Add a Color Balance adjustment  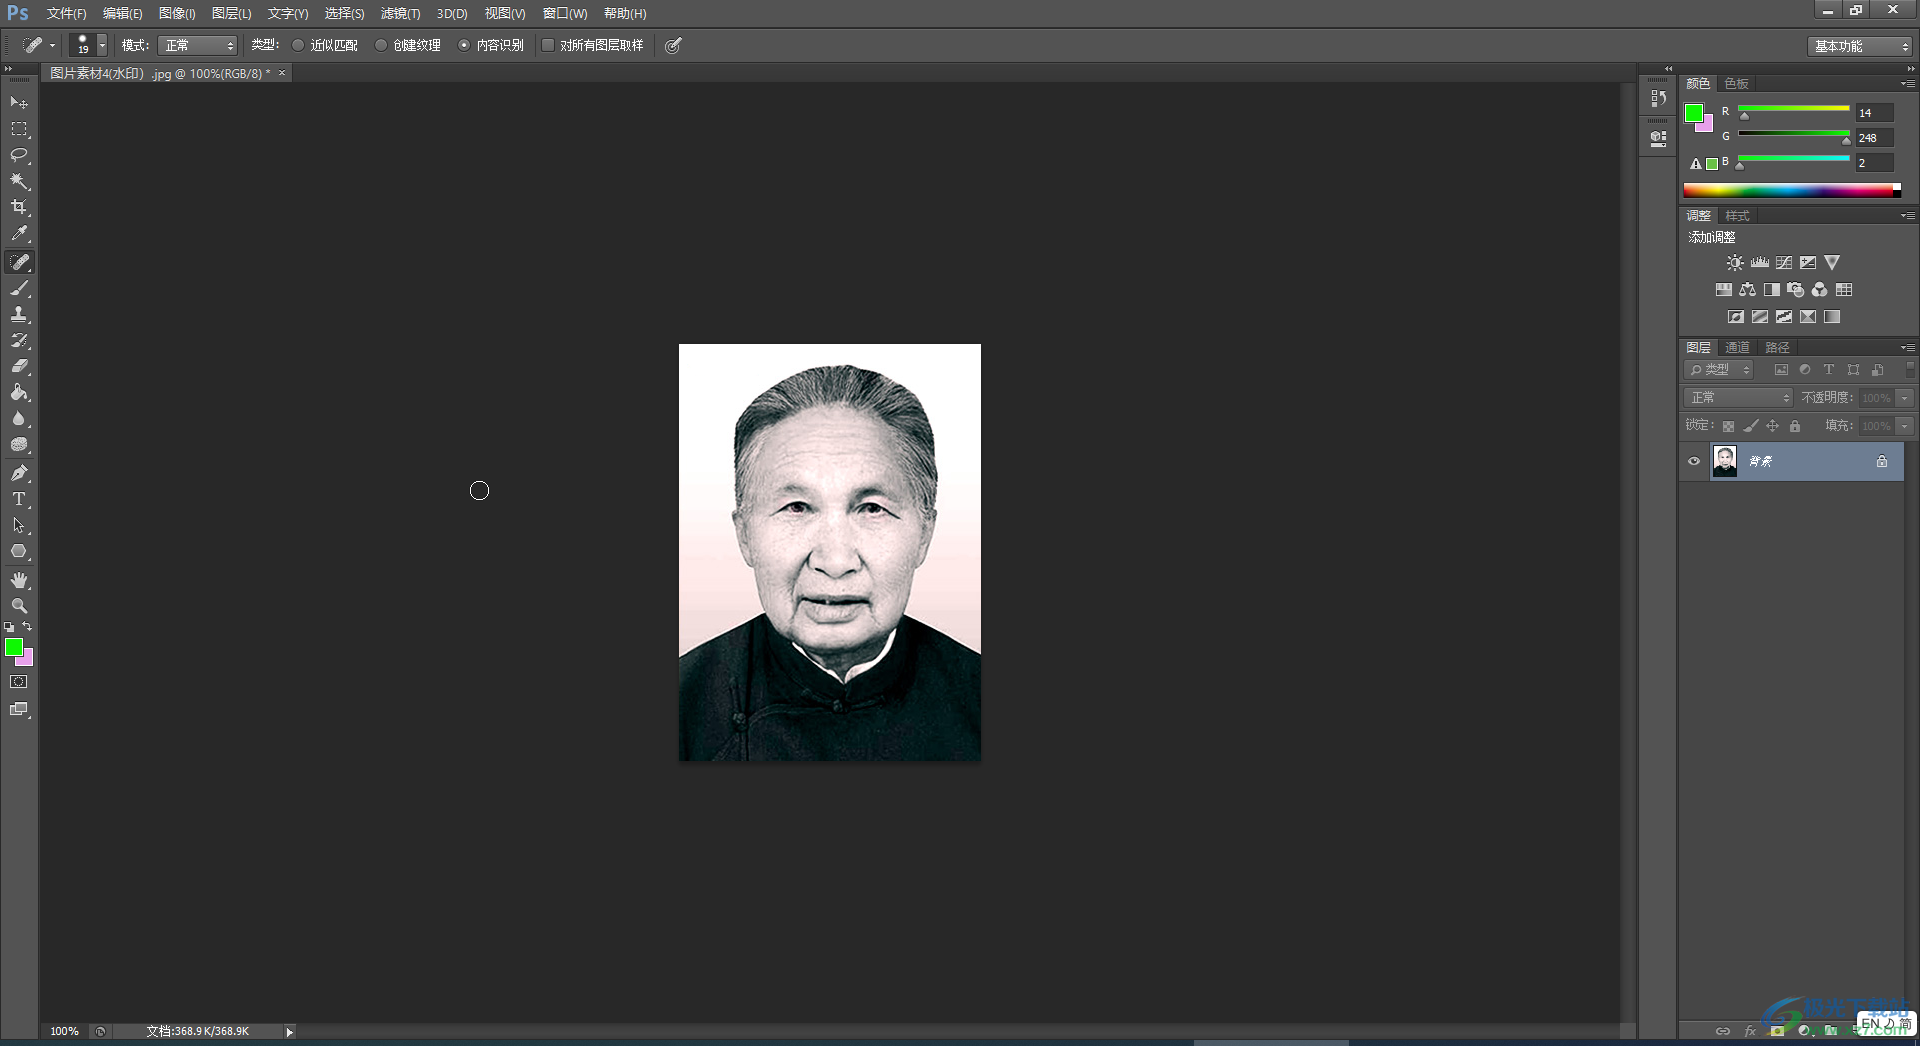point(1747,290)
